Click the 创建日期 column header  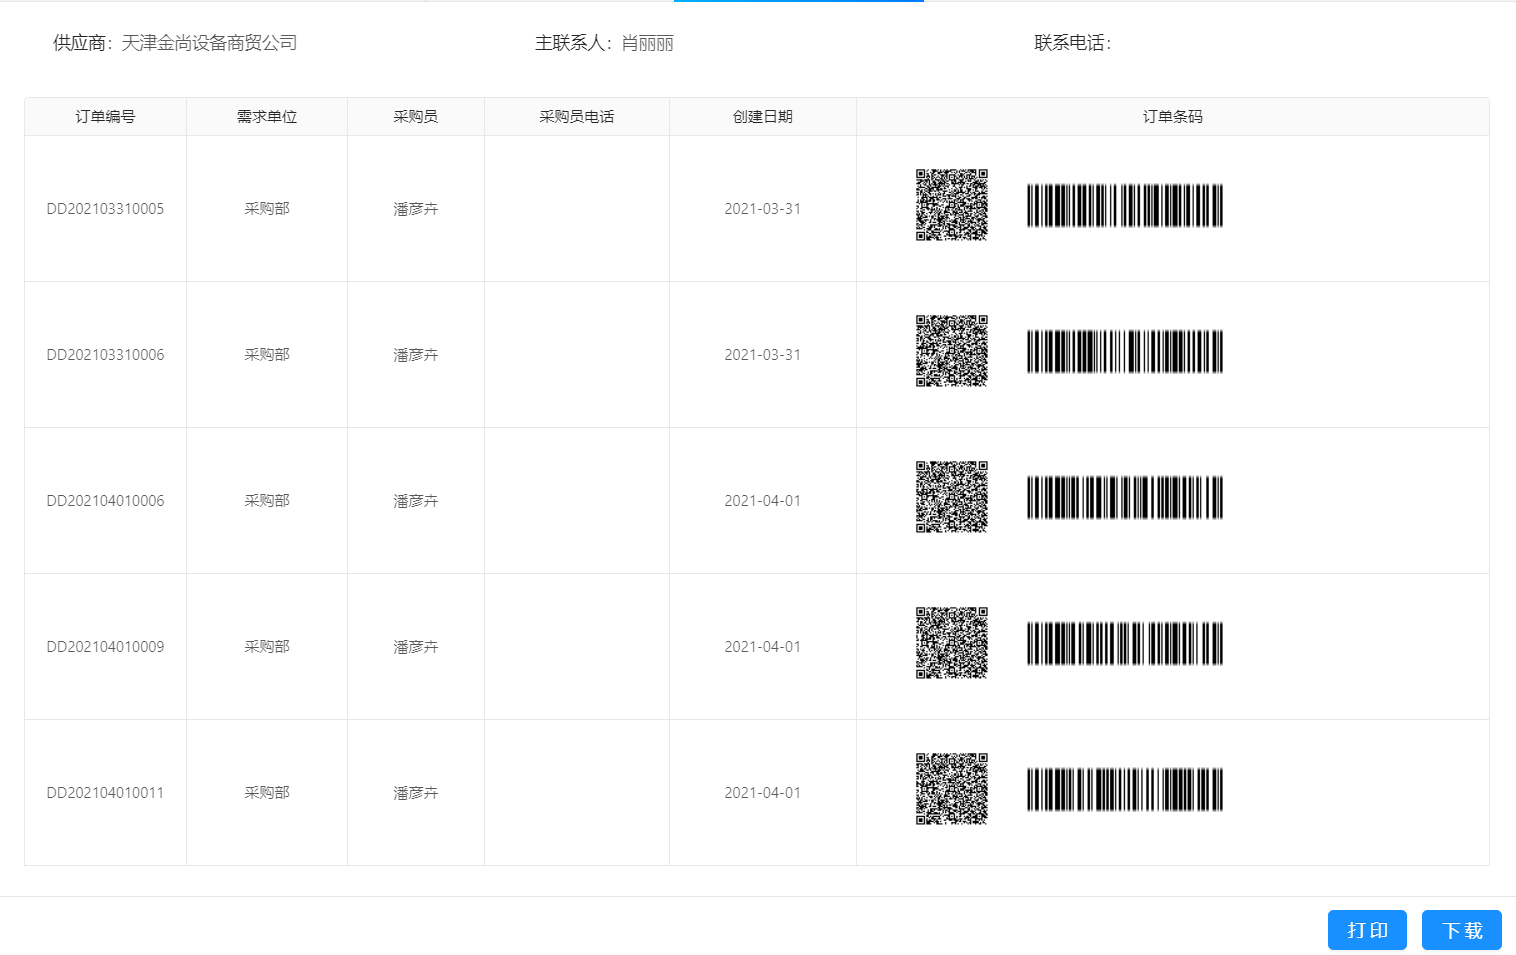(763, 117)
